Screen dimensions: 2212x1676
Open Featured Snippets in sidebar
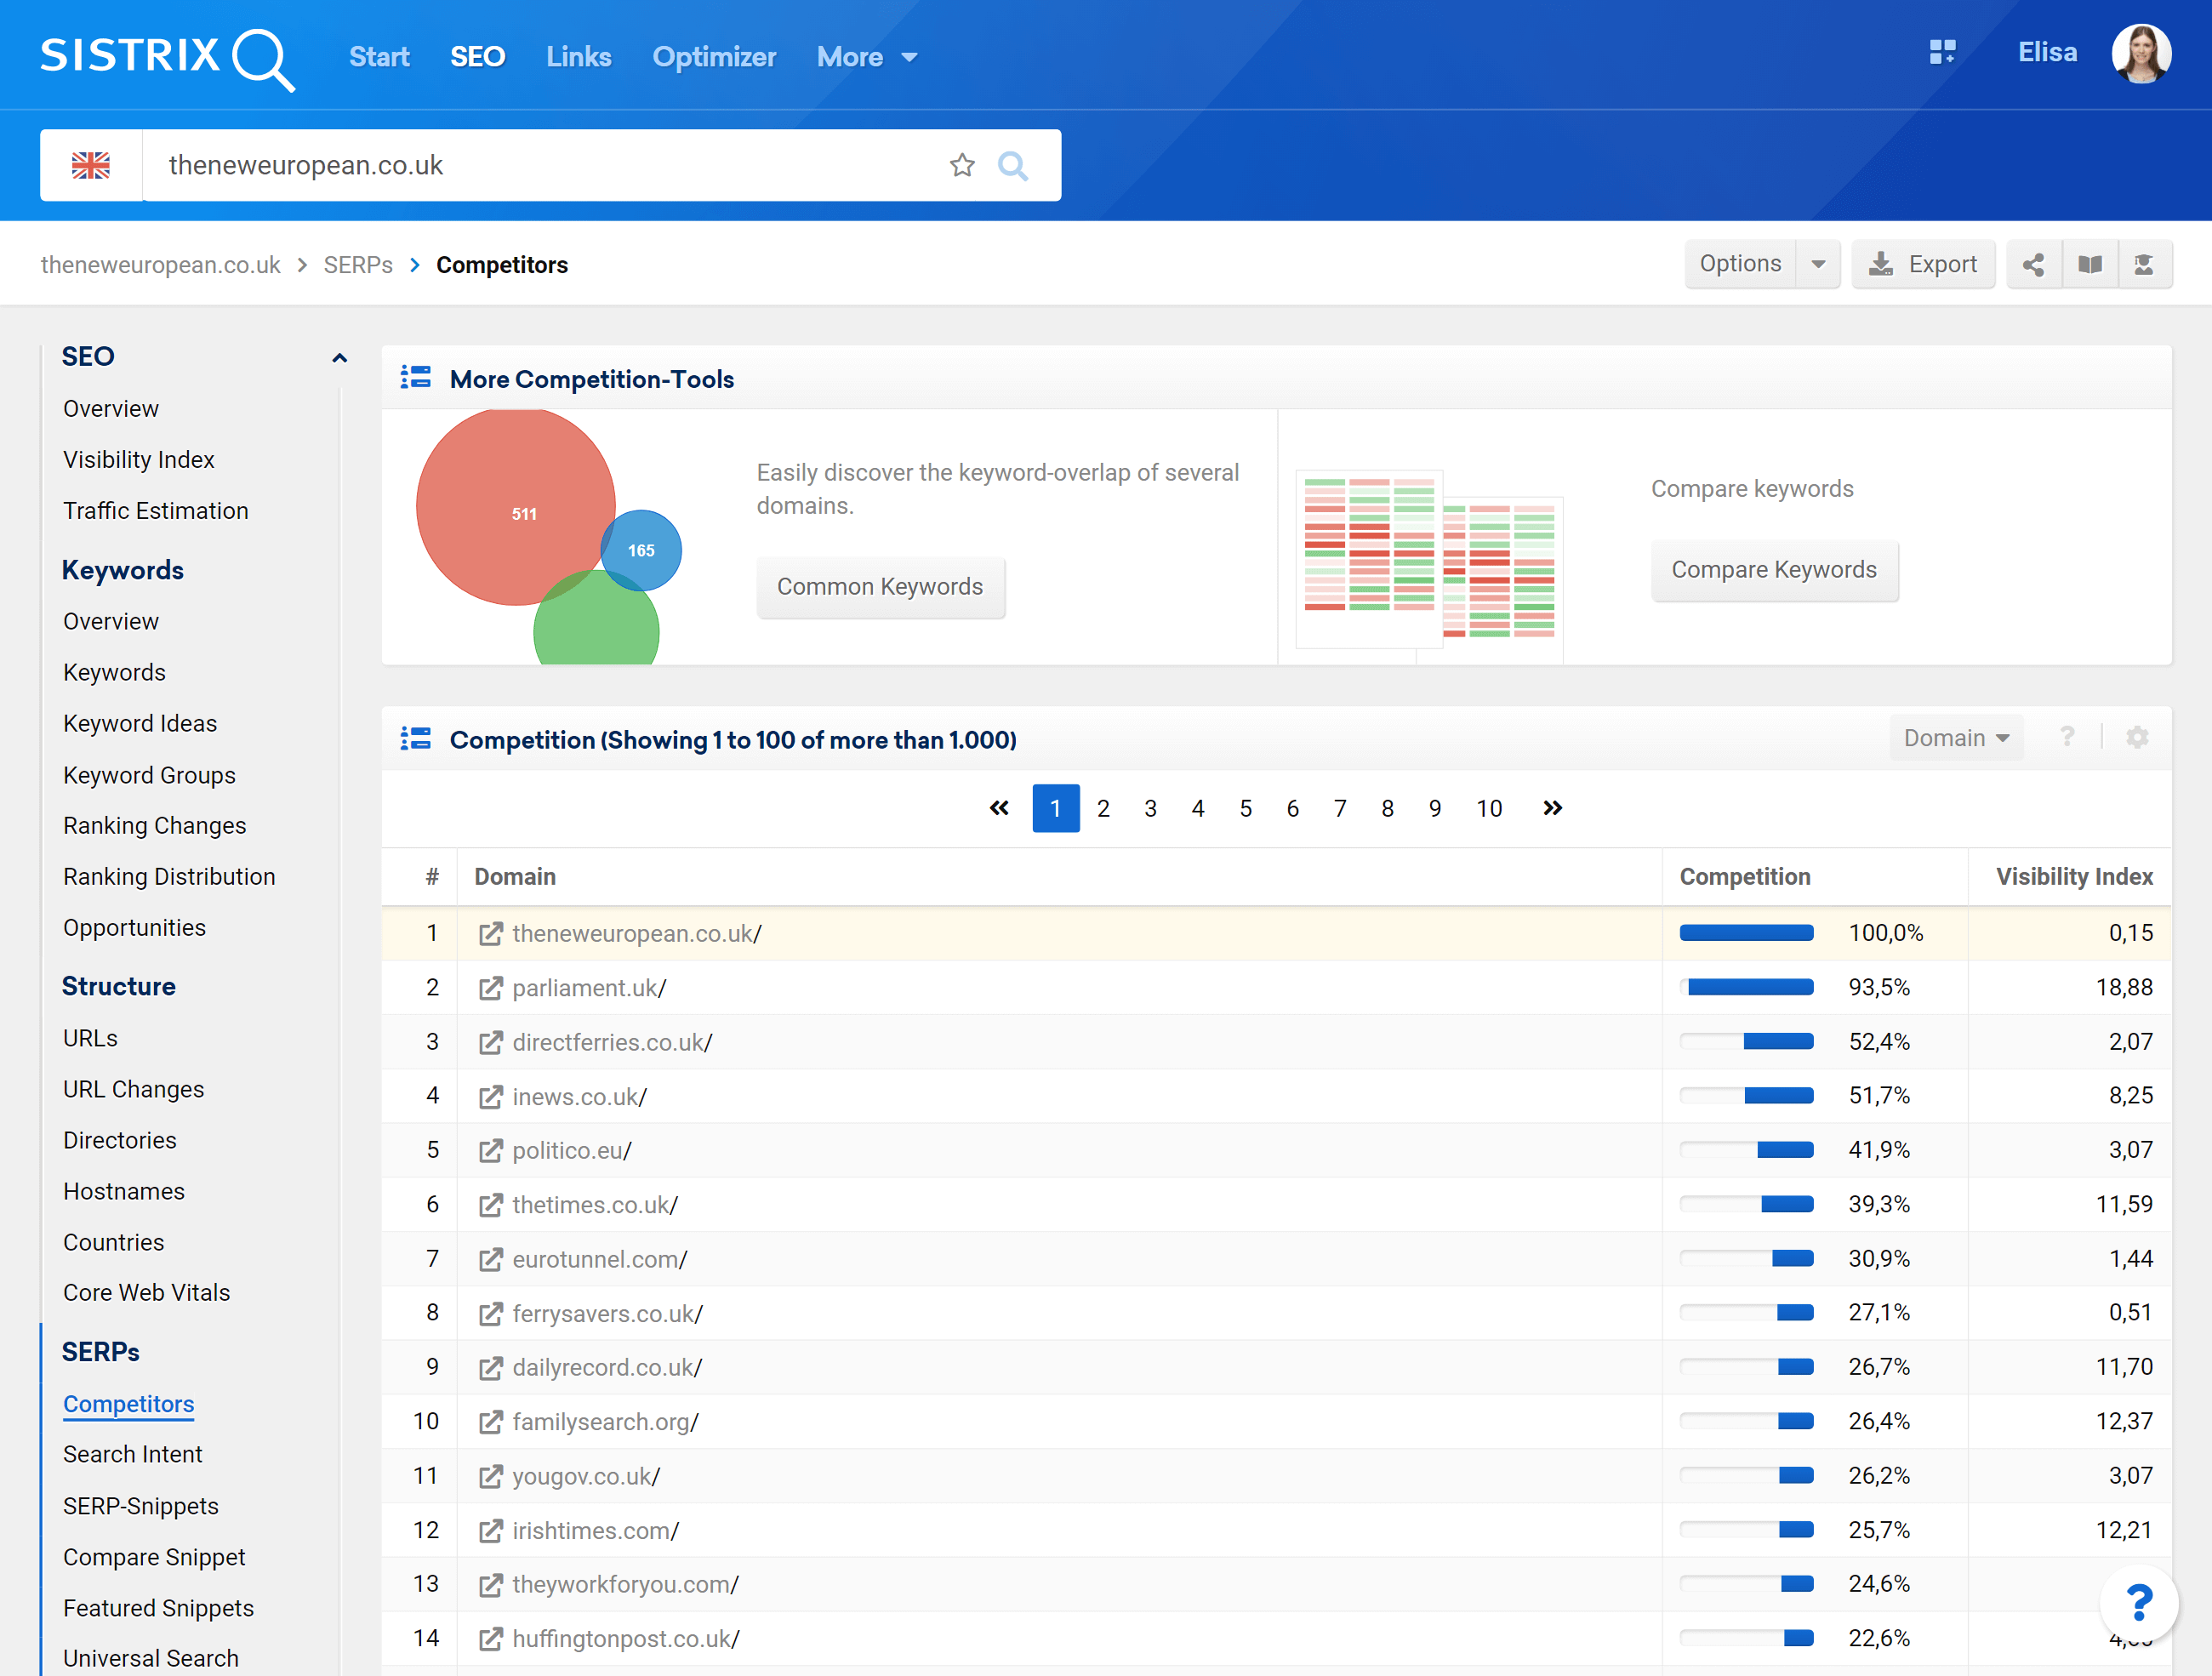158,1609
